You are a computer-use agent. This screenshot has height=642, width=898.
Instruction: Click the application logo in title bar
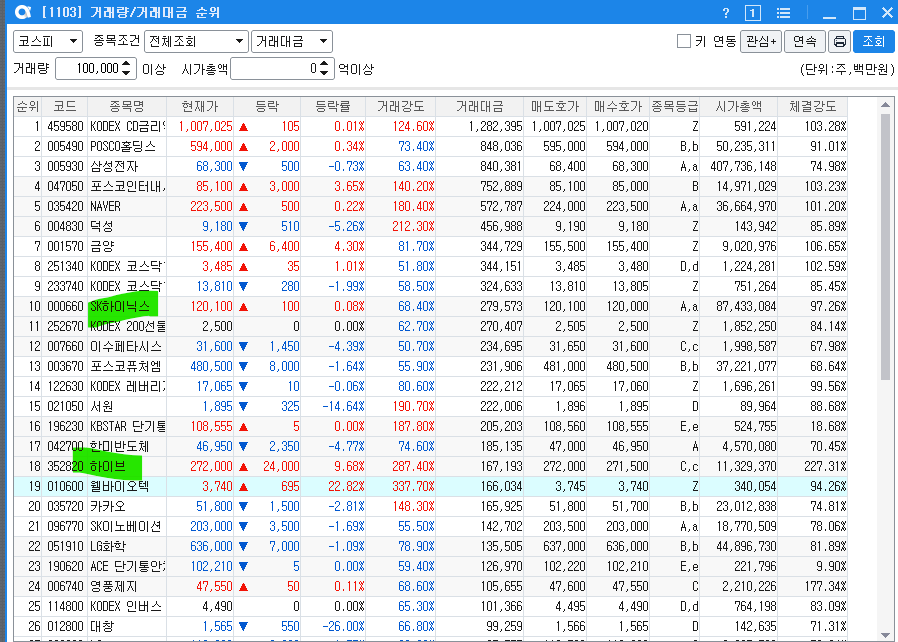coord(22,12)
